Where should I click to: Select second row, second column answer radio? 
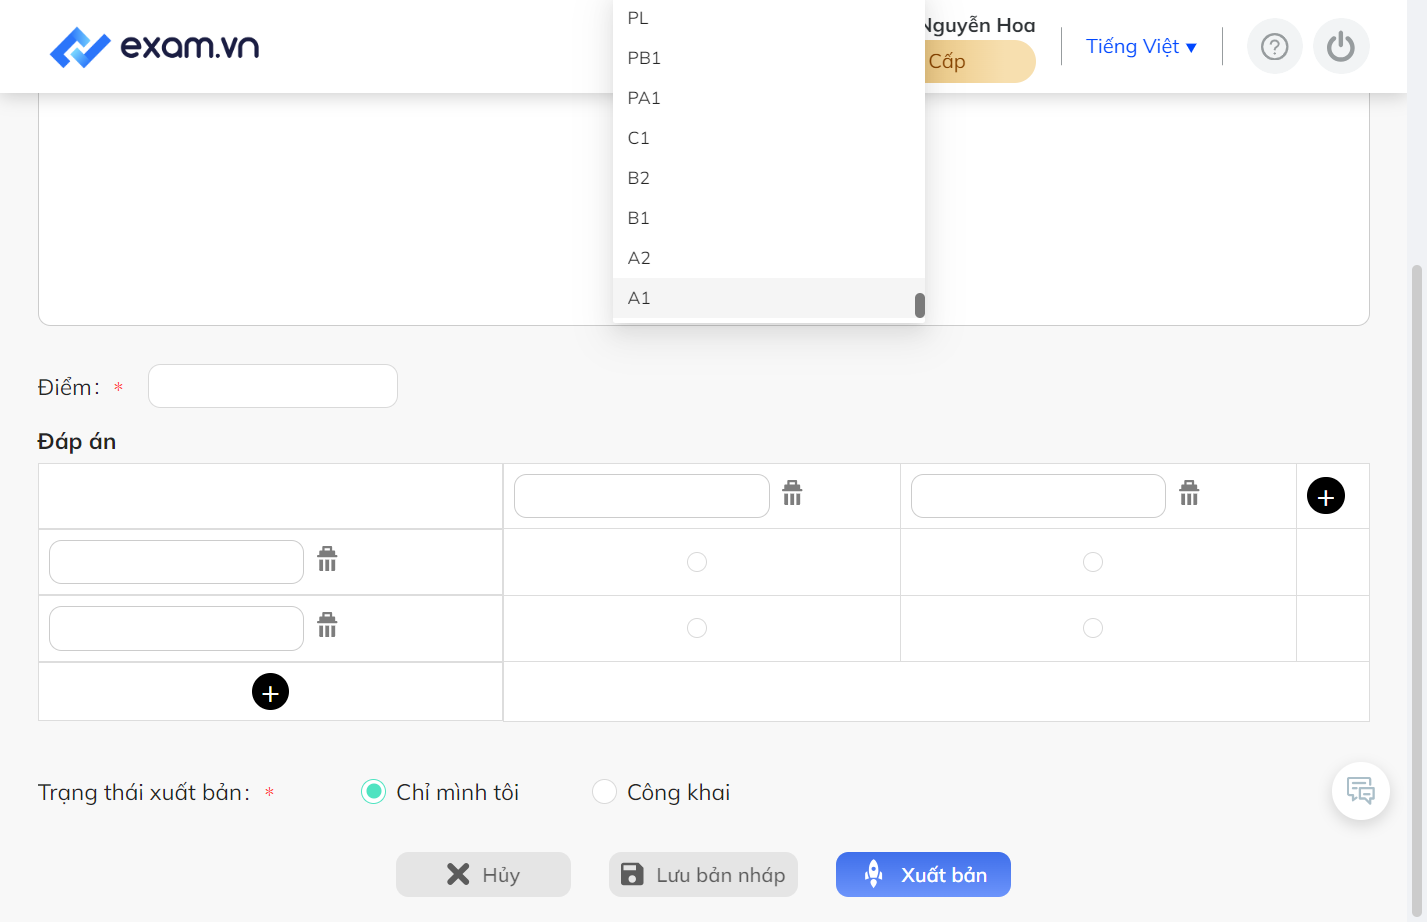[1093, 628]
